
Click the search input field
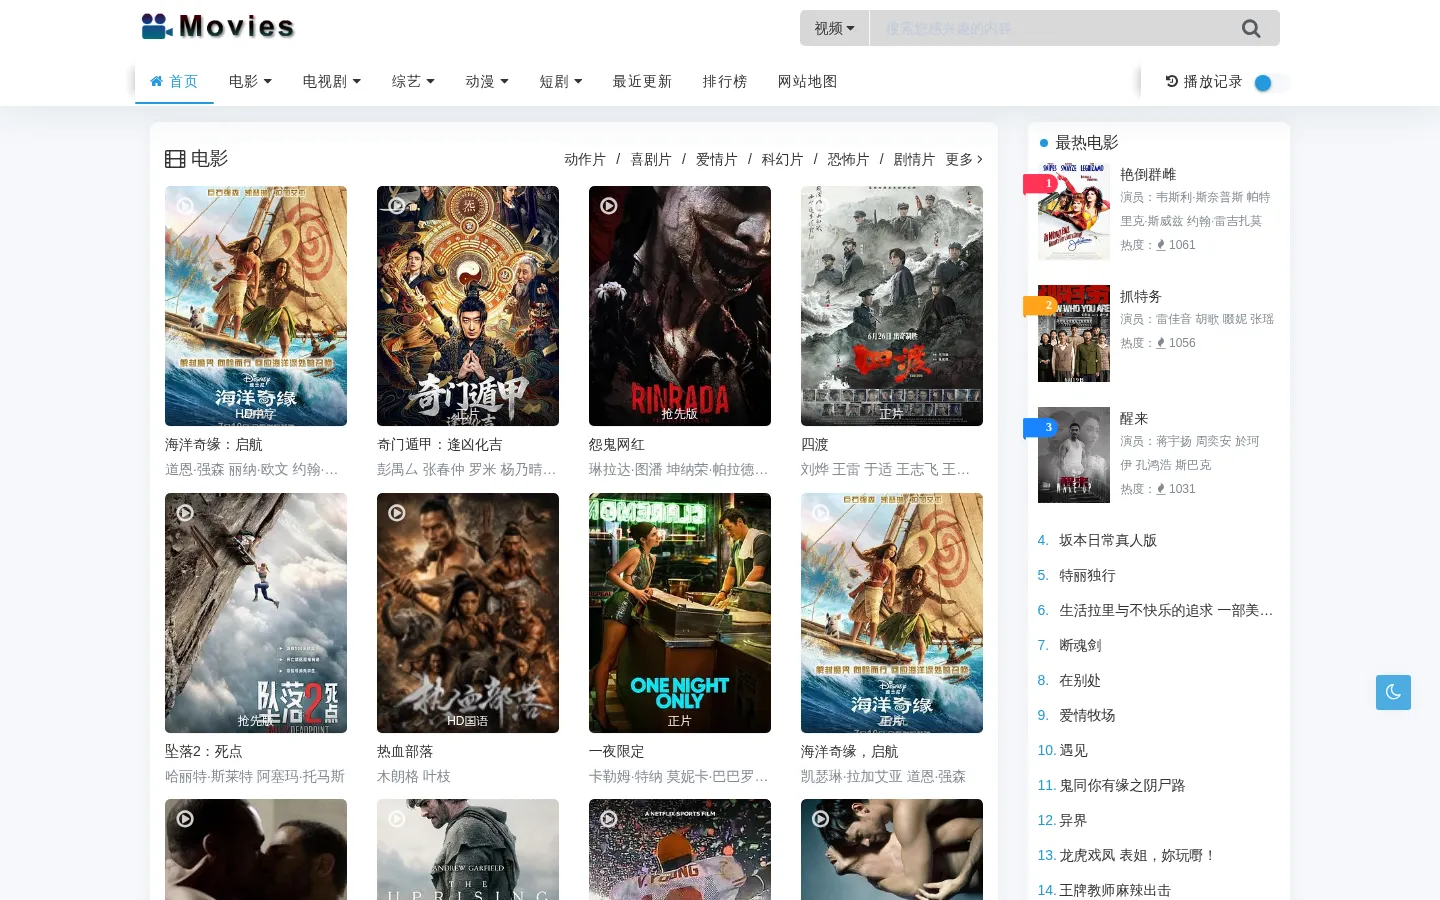(1050, 28)
